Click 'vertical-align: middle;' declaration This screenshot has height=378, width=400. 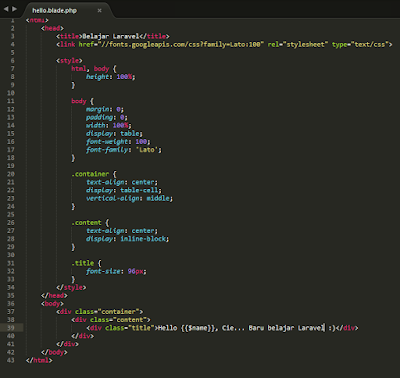pos(129,198)
